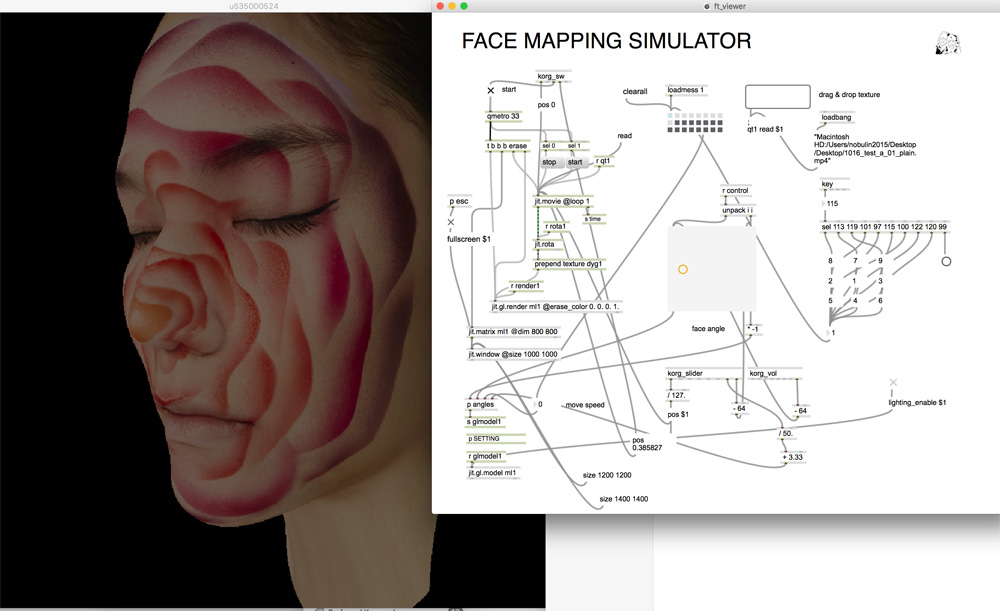Click the orange bang circle inside the preview window
This screenshot has height=611, width=1000.
click(x=683, y=269)
